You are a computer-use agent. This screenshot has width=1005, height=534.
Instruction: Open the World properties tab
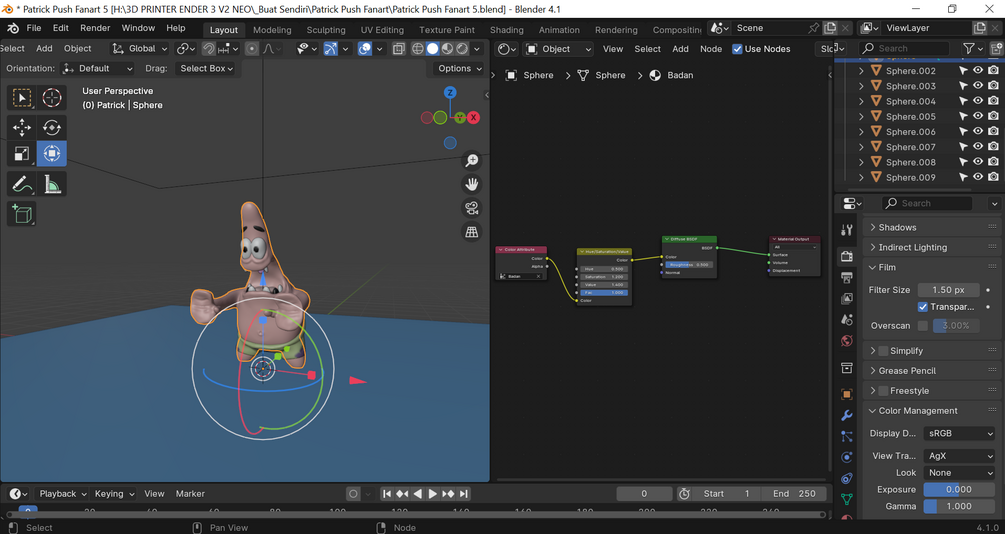point(847,341)
